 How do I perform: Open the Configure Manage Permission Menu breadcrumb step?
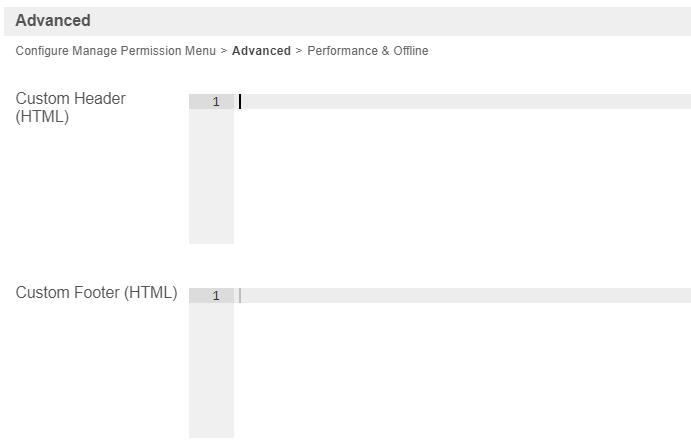click(x=115, y=51)
